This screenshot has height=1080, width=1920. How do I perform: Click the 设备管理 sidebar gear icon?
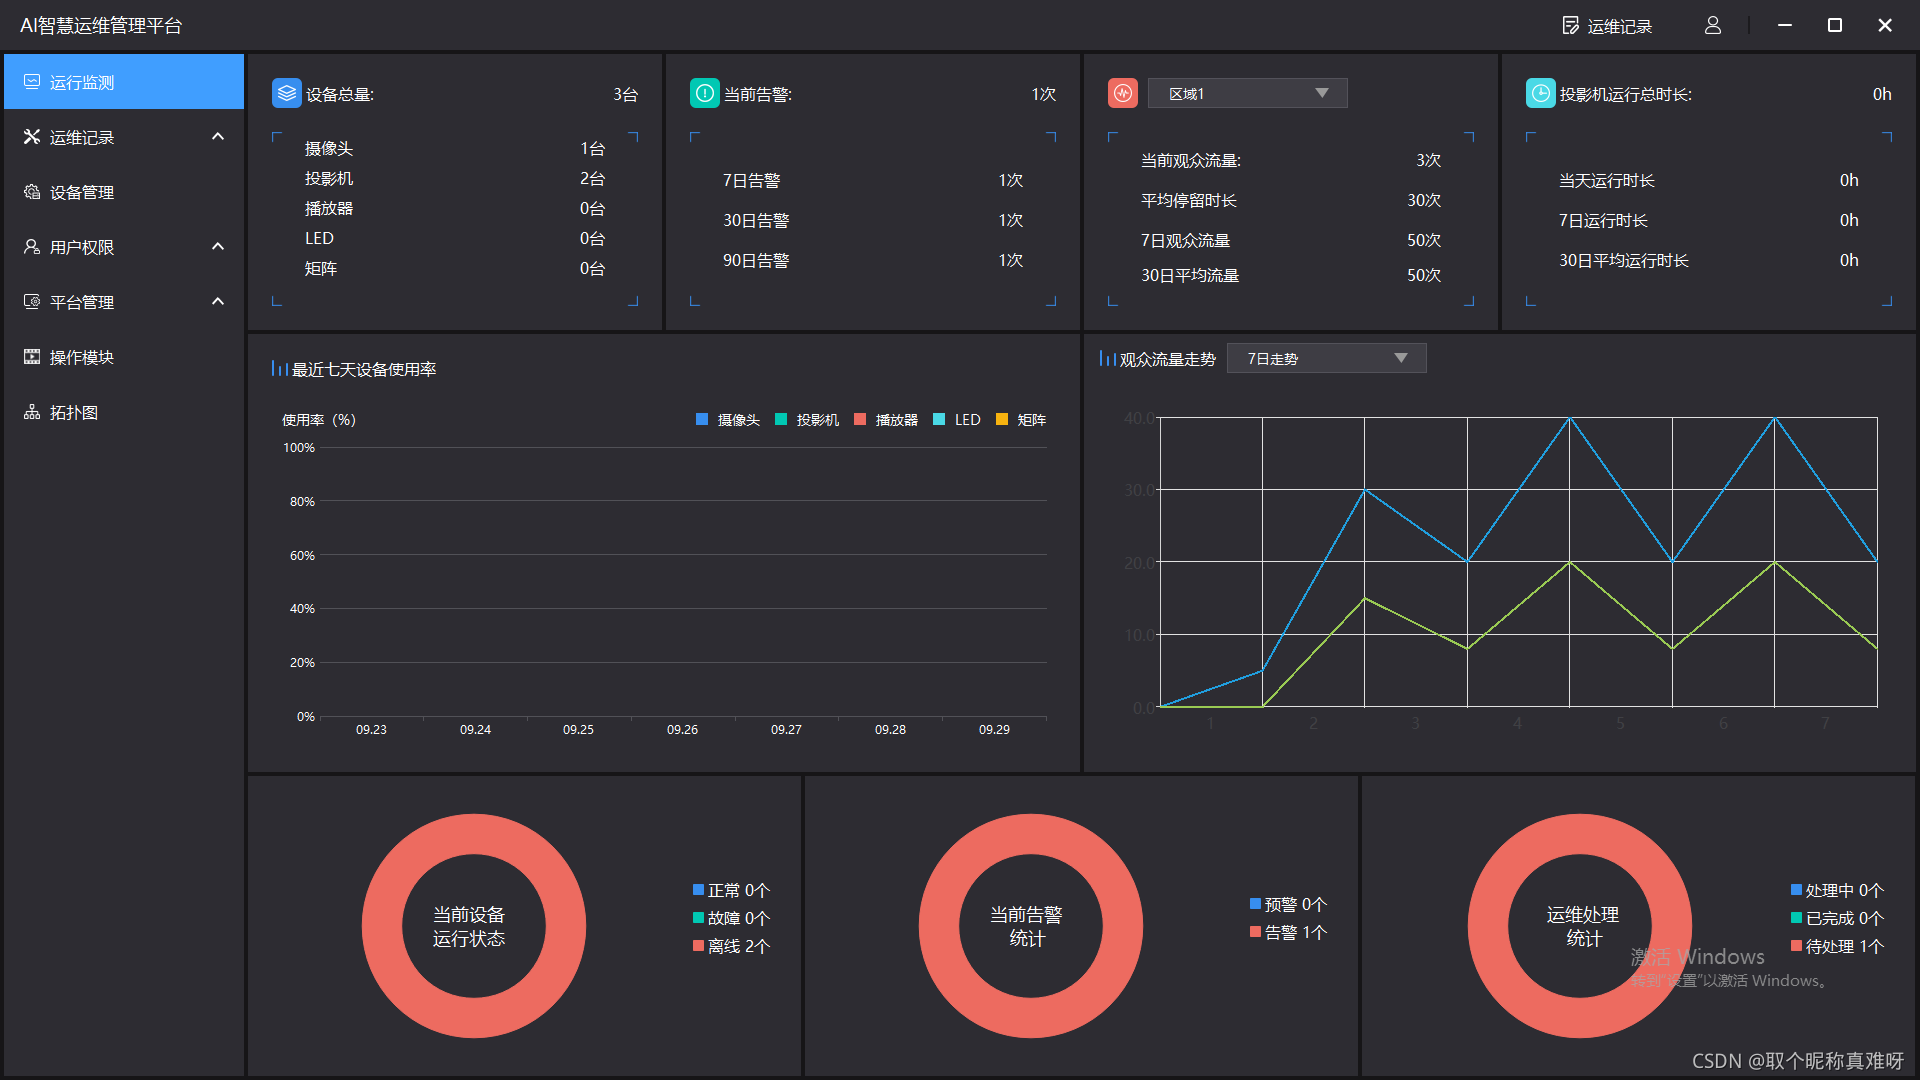click(32, 192)
